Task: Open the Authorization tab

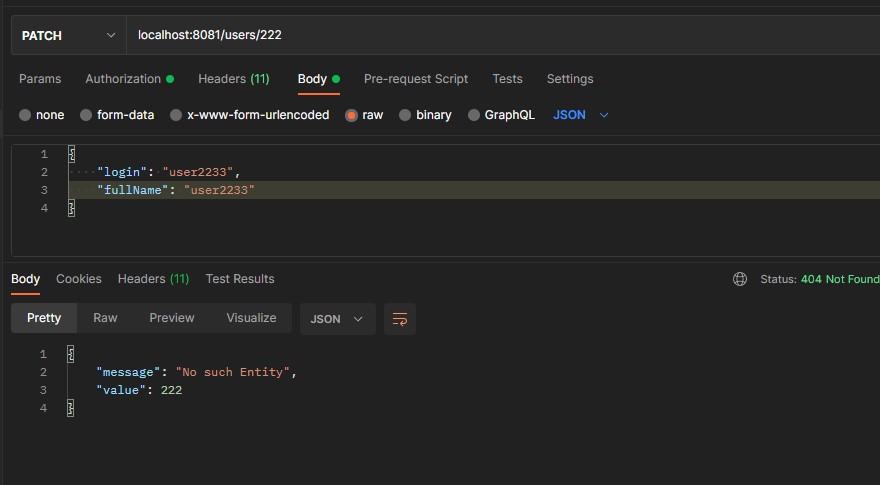Action: pyautogui.click(x=129, y=79)
